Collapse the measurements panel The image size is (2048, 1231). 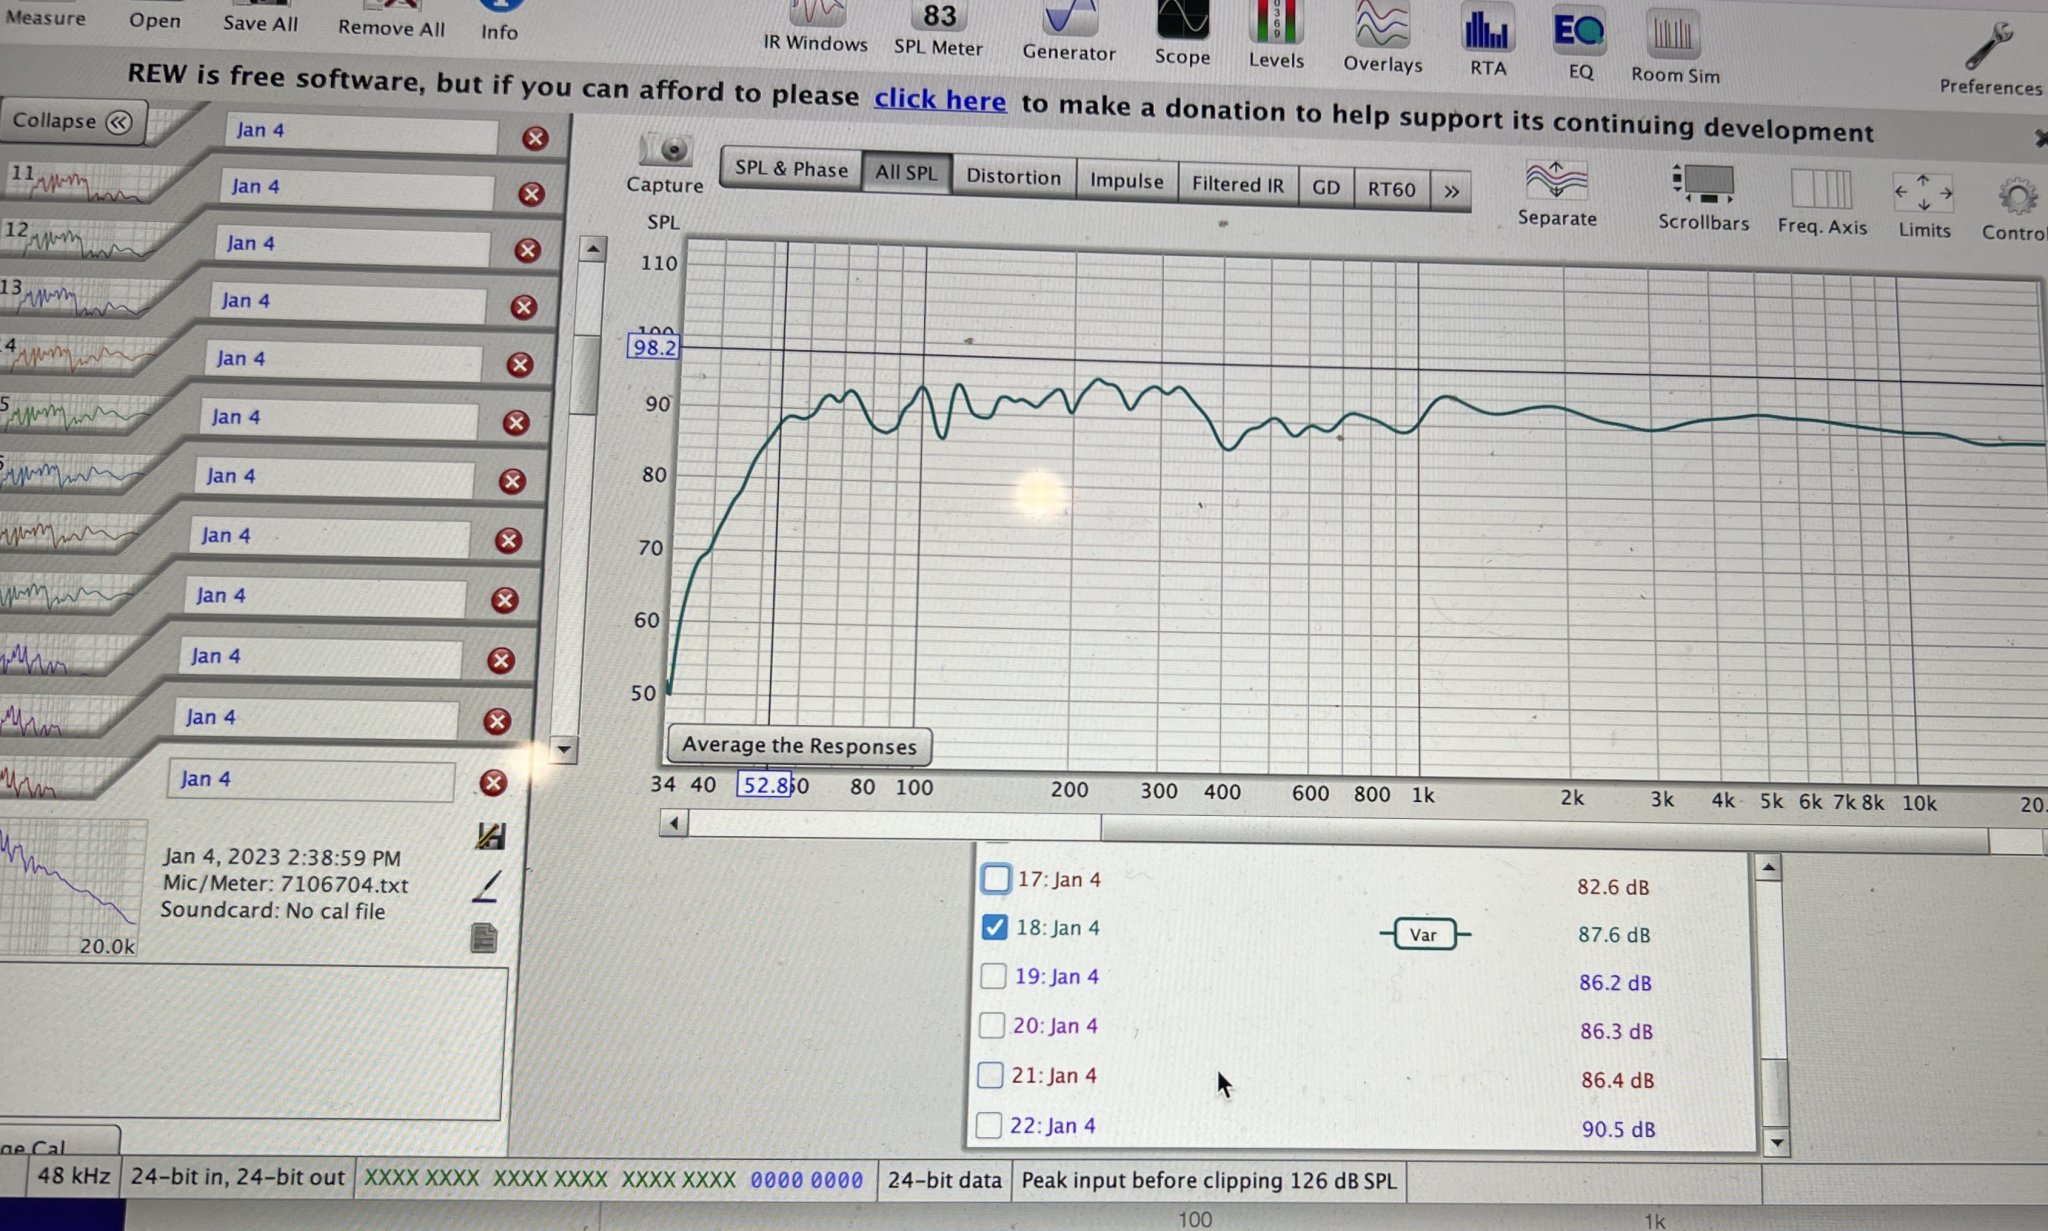point(73,121)
